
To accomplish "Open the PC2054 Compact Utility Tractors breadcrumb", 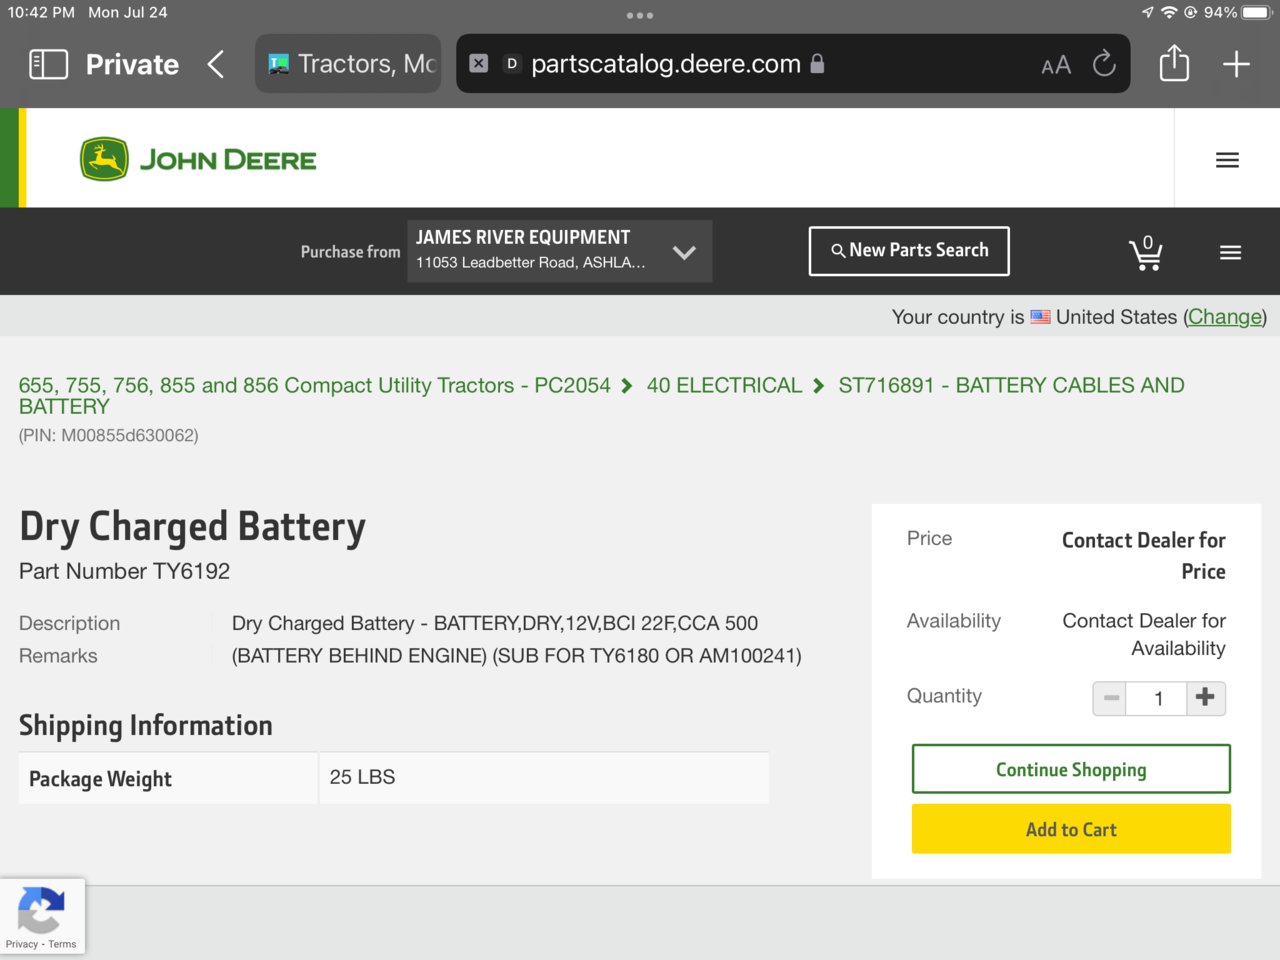I will 315,385.
